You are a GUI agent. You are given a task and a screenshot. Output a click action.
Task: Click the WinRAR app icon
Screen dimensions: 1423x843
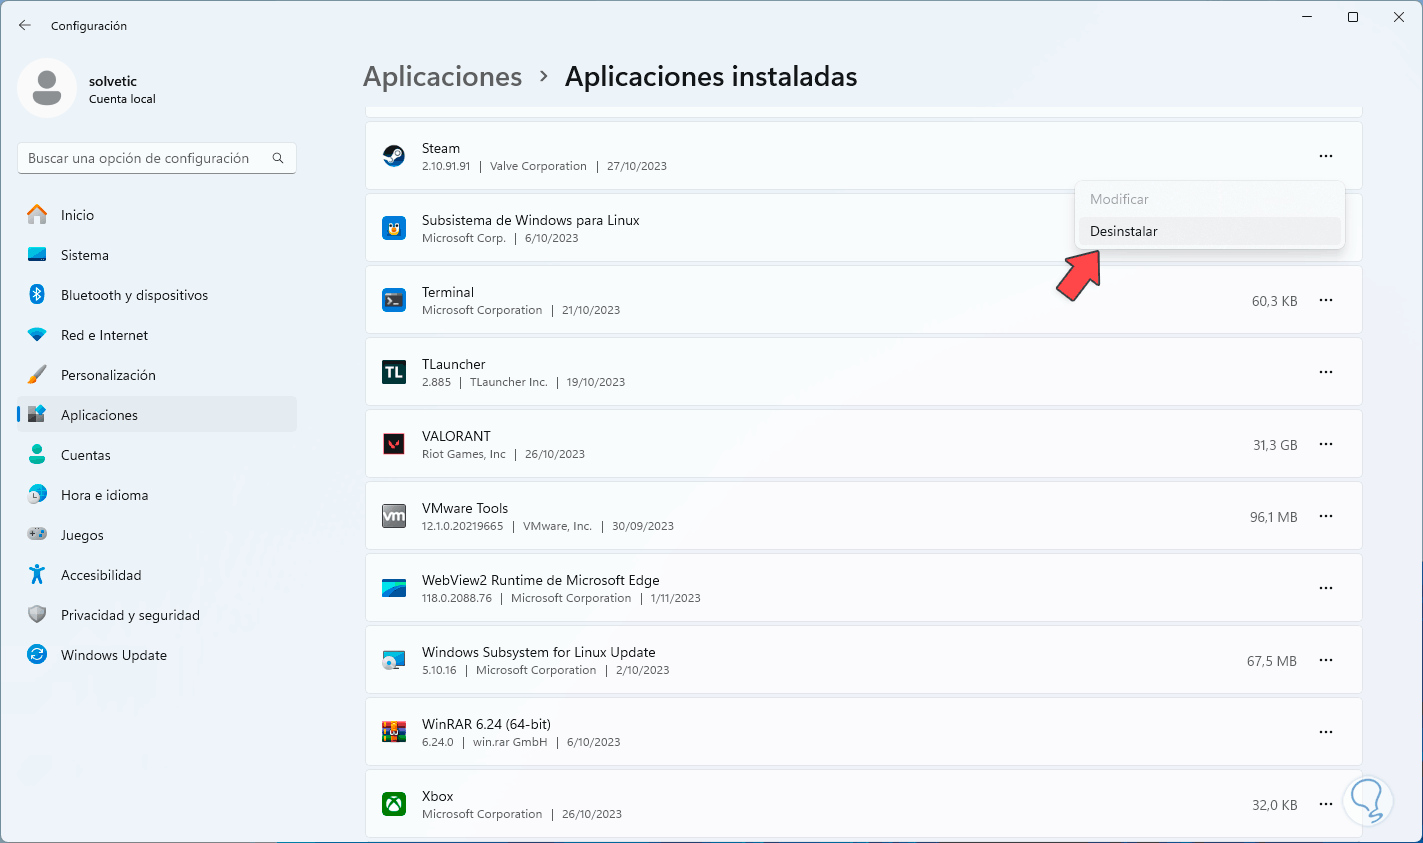394,732
